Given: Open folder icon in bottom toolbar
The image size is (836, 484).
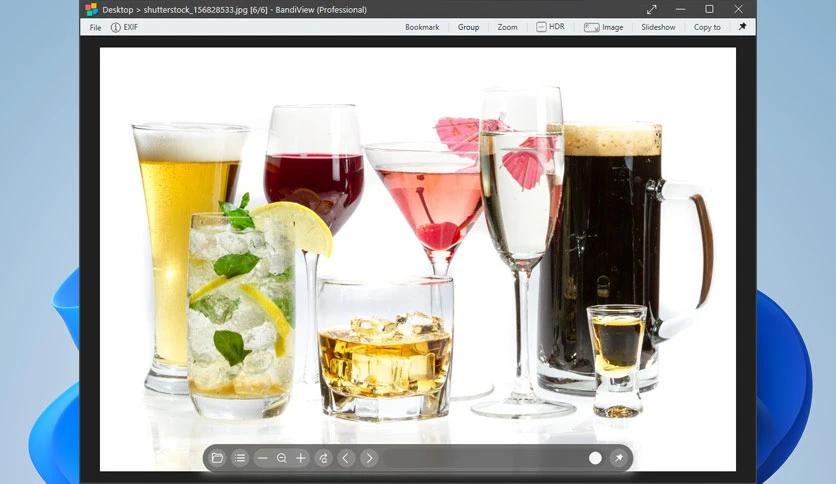Looking at the screenshot, I should (218, 458).
